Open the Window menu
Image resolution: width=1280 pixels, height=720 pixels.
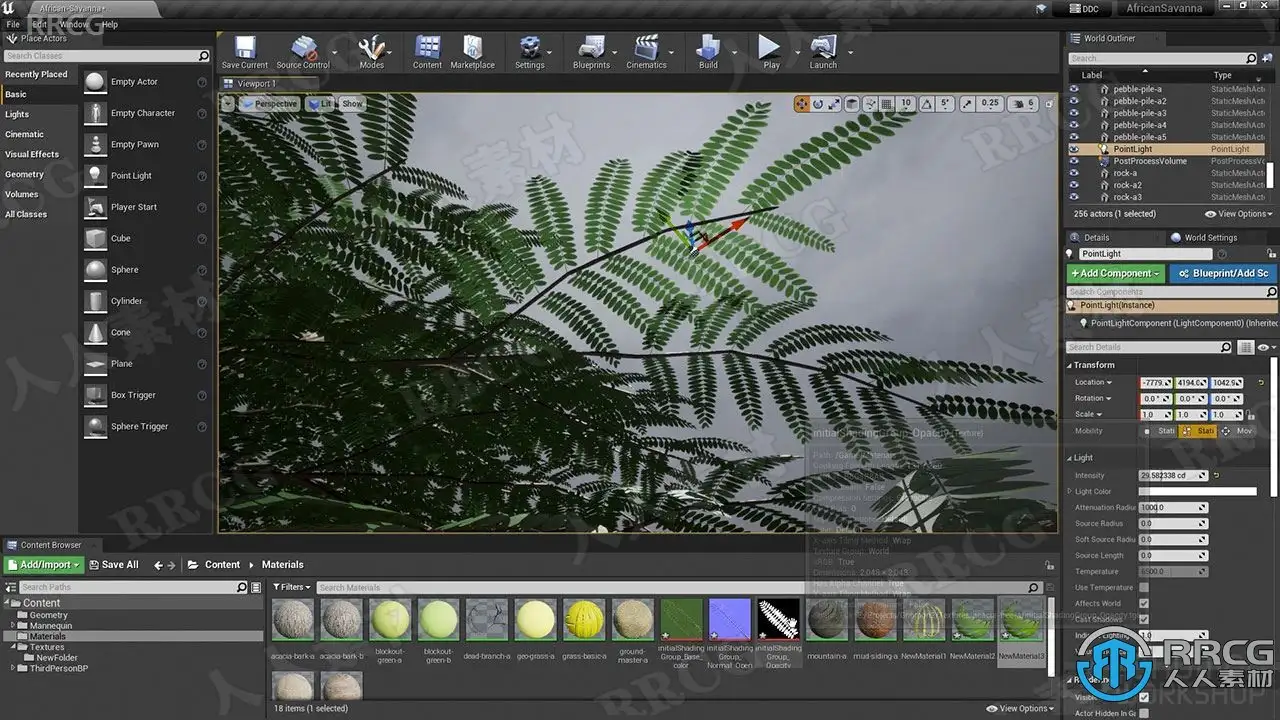[73, 24]
